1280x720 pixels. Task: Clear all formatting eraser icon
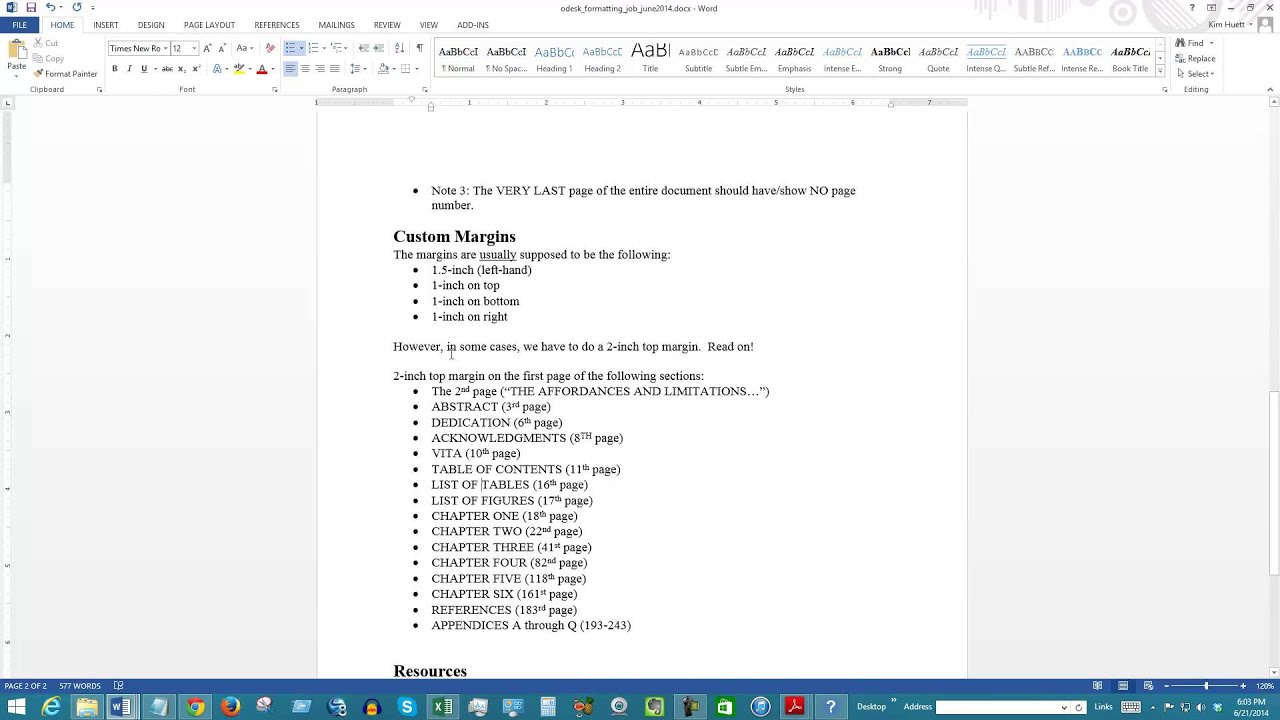pyautogui.click(x=270, y=48)
